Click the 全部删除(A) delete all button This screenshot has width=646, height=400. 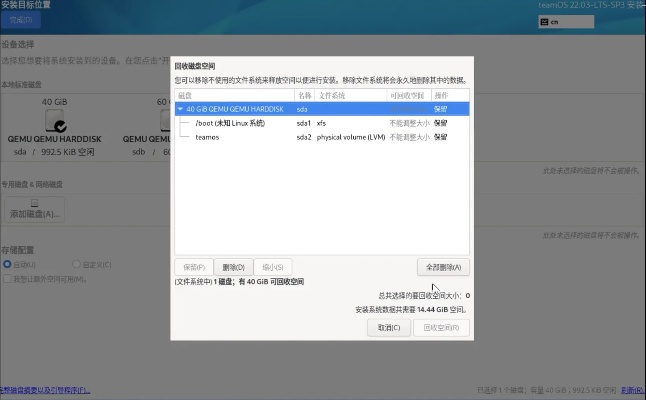[443, 267]
